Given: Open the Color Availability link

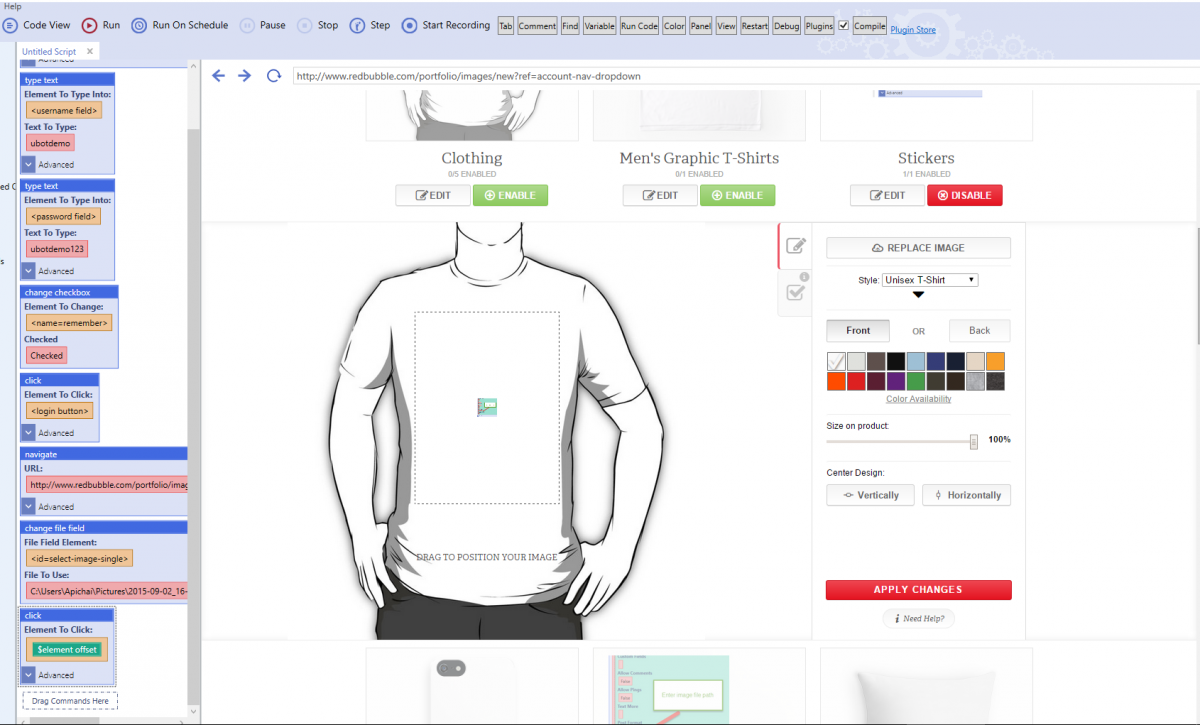Looking at the screenshot, I should pyautogui.click(x=918, y=399).
